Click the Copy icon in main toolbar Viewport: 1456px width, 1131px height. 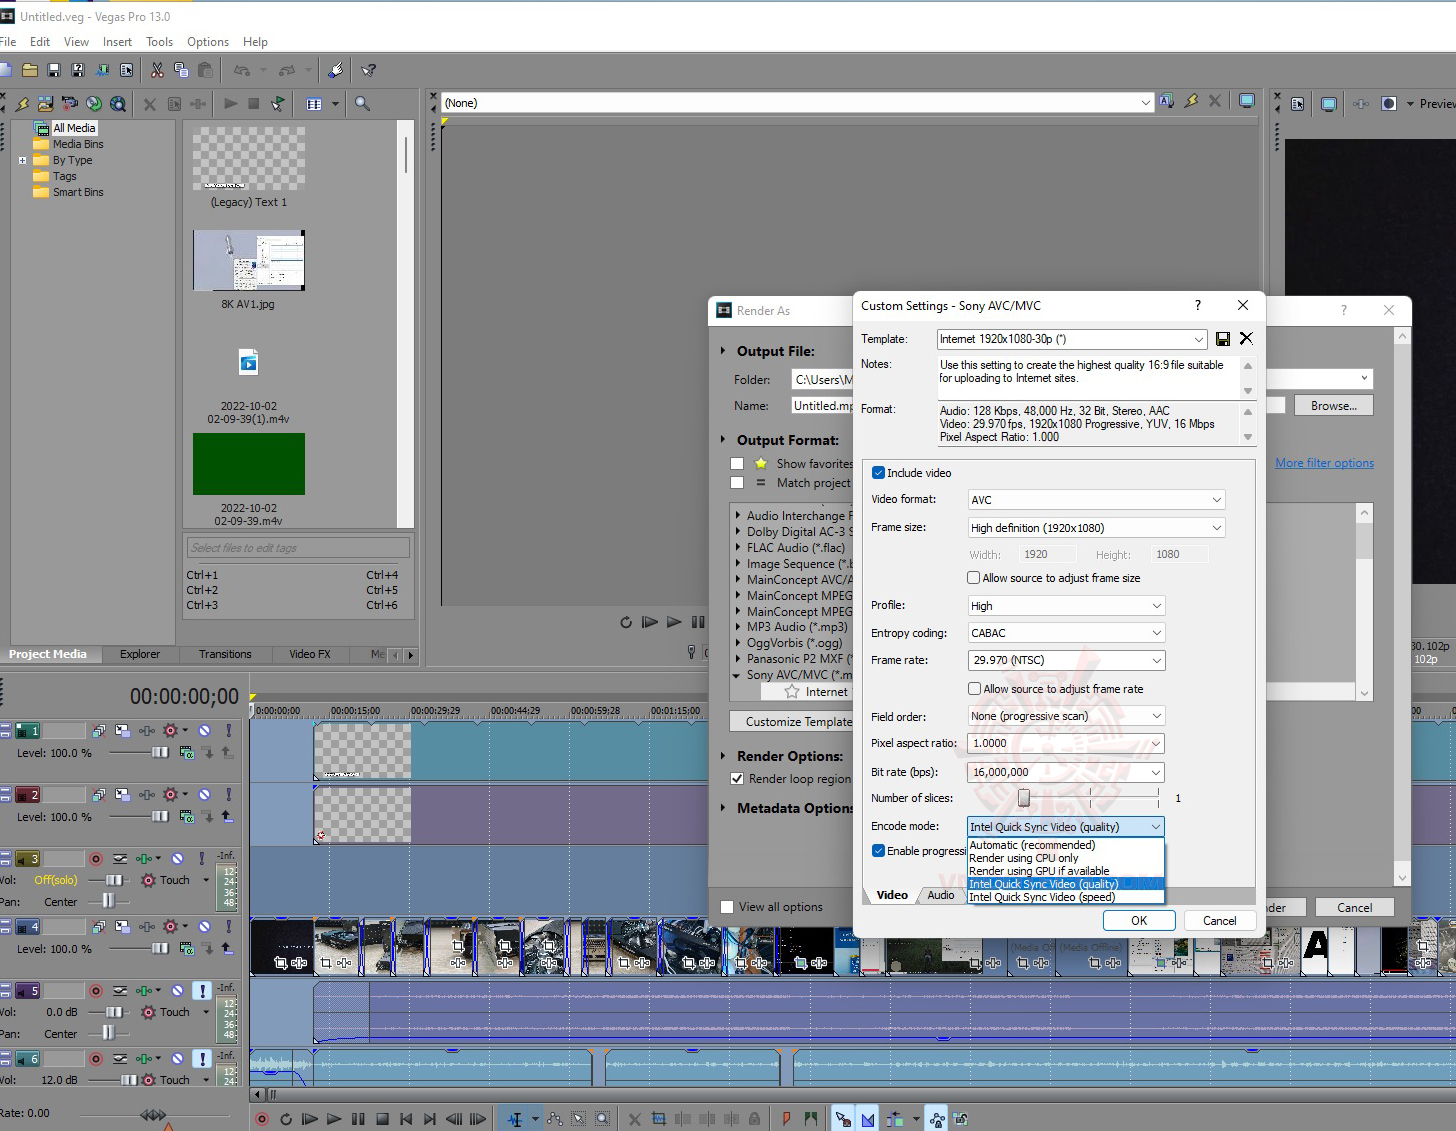pyautogui.click(x=181, y=70)
